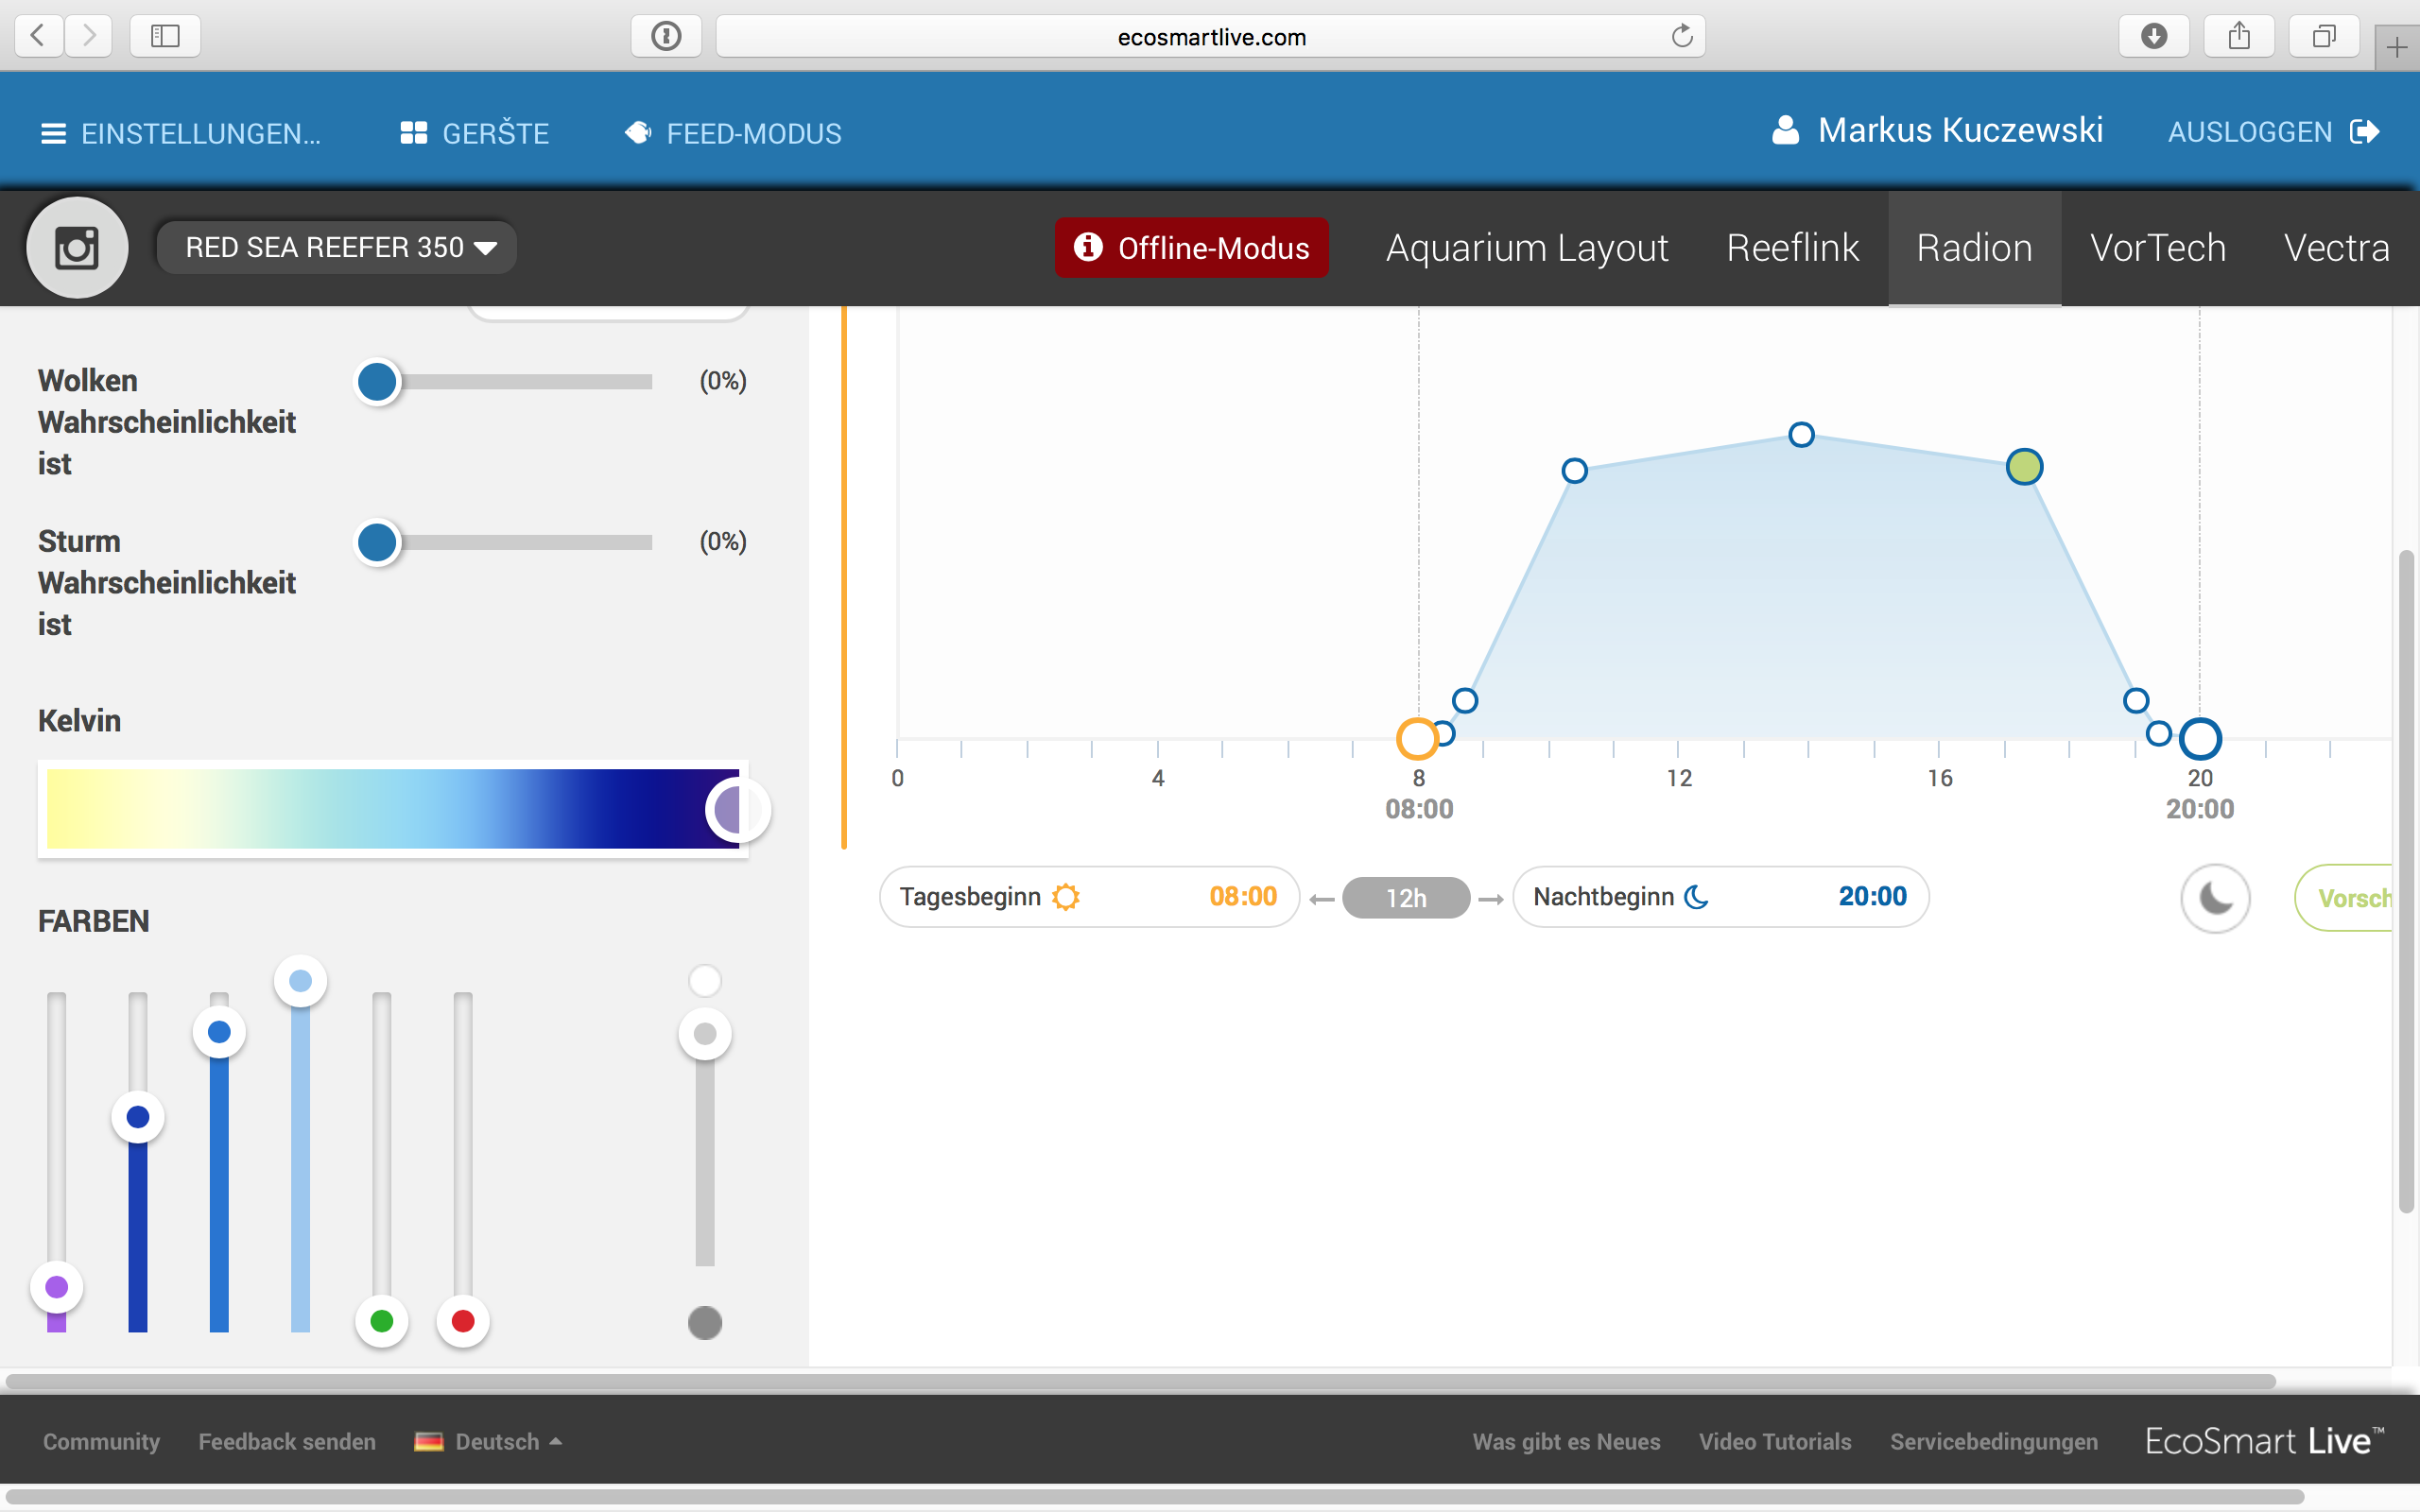Open the Video Tutorials link
Image resolution: width=2420 pixels, height=1512 pixels.
[1774, 1441]
